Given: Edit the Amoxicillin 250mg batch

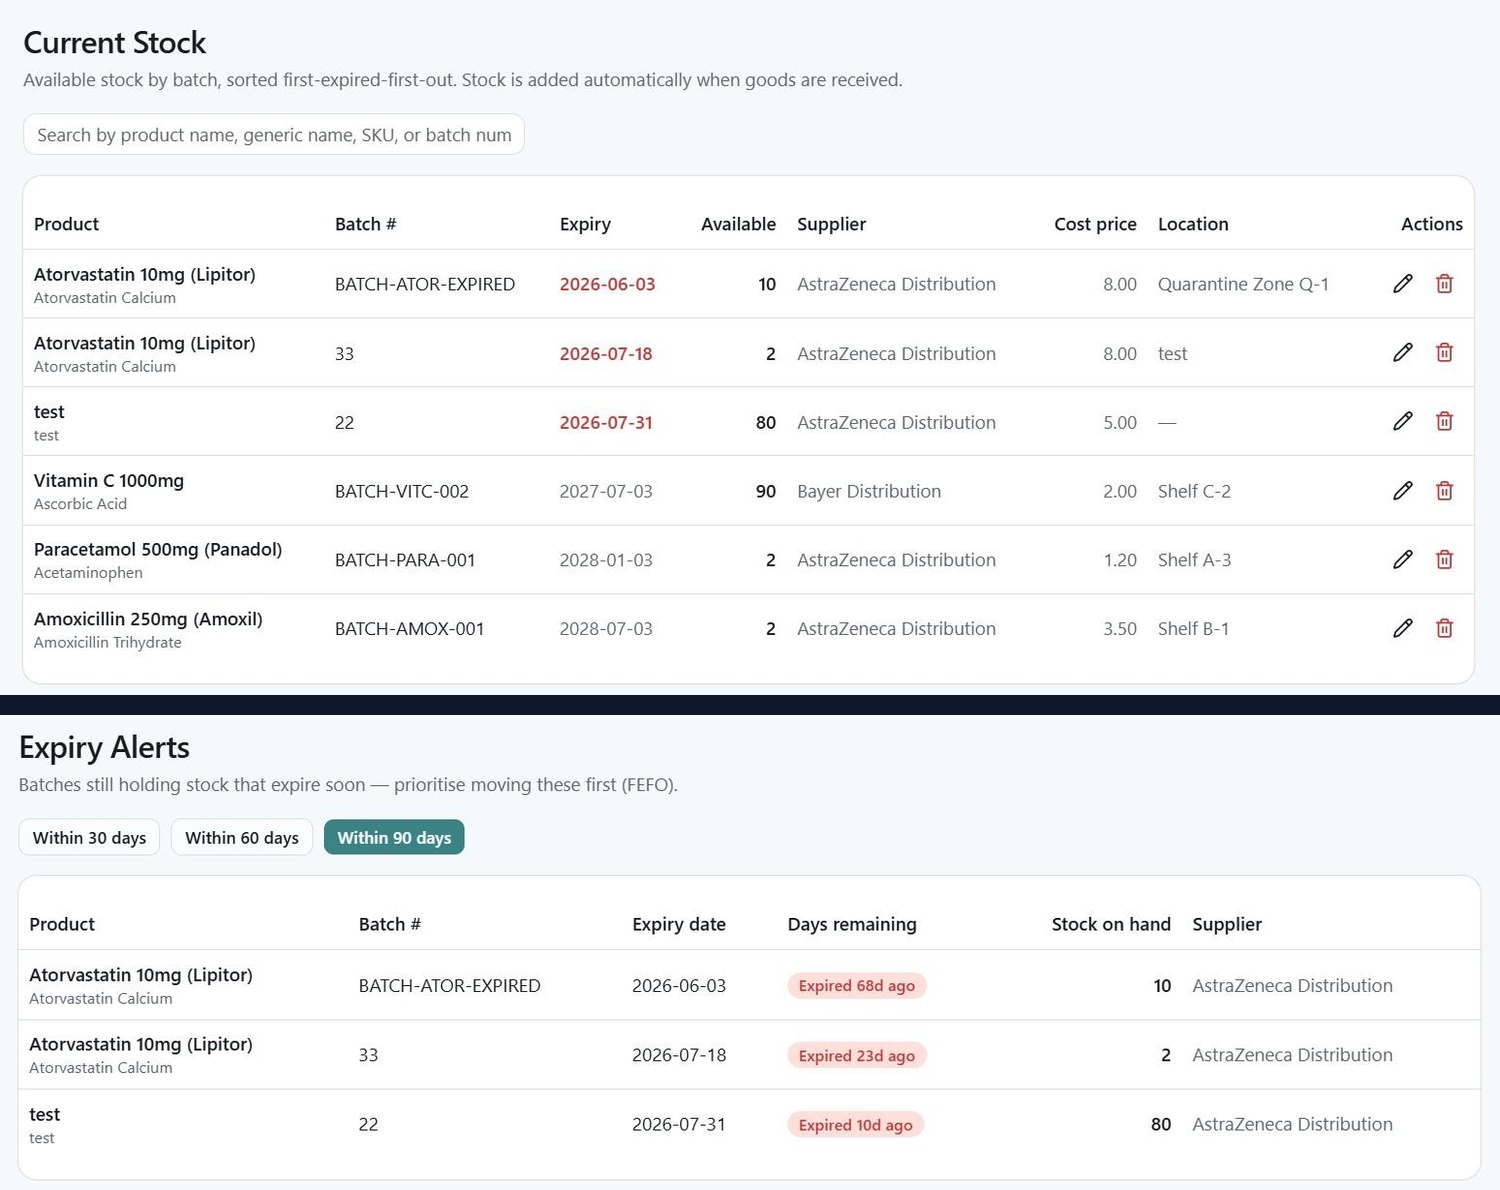Looking at the screenshot, I should pyautogui.click(x=1403, y=628).
